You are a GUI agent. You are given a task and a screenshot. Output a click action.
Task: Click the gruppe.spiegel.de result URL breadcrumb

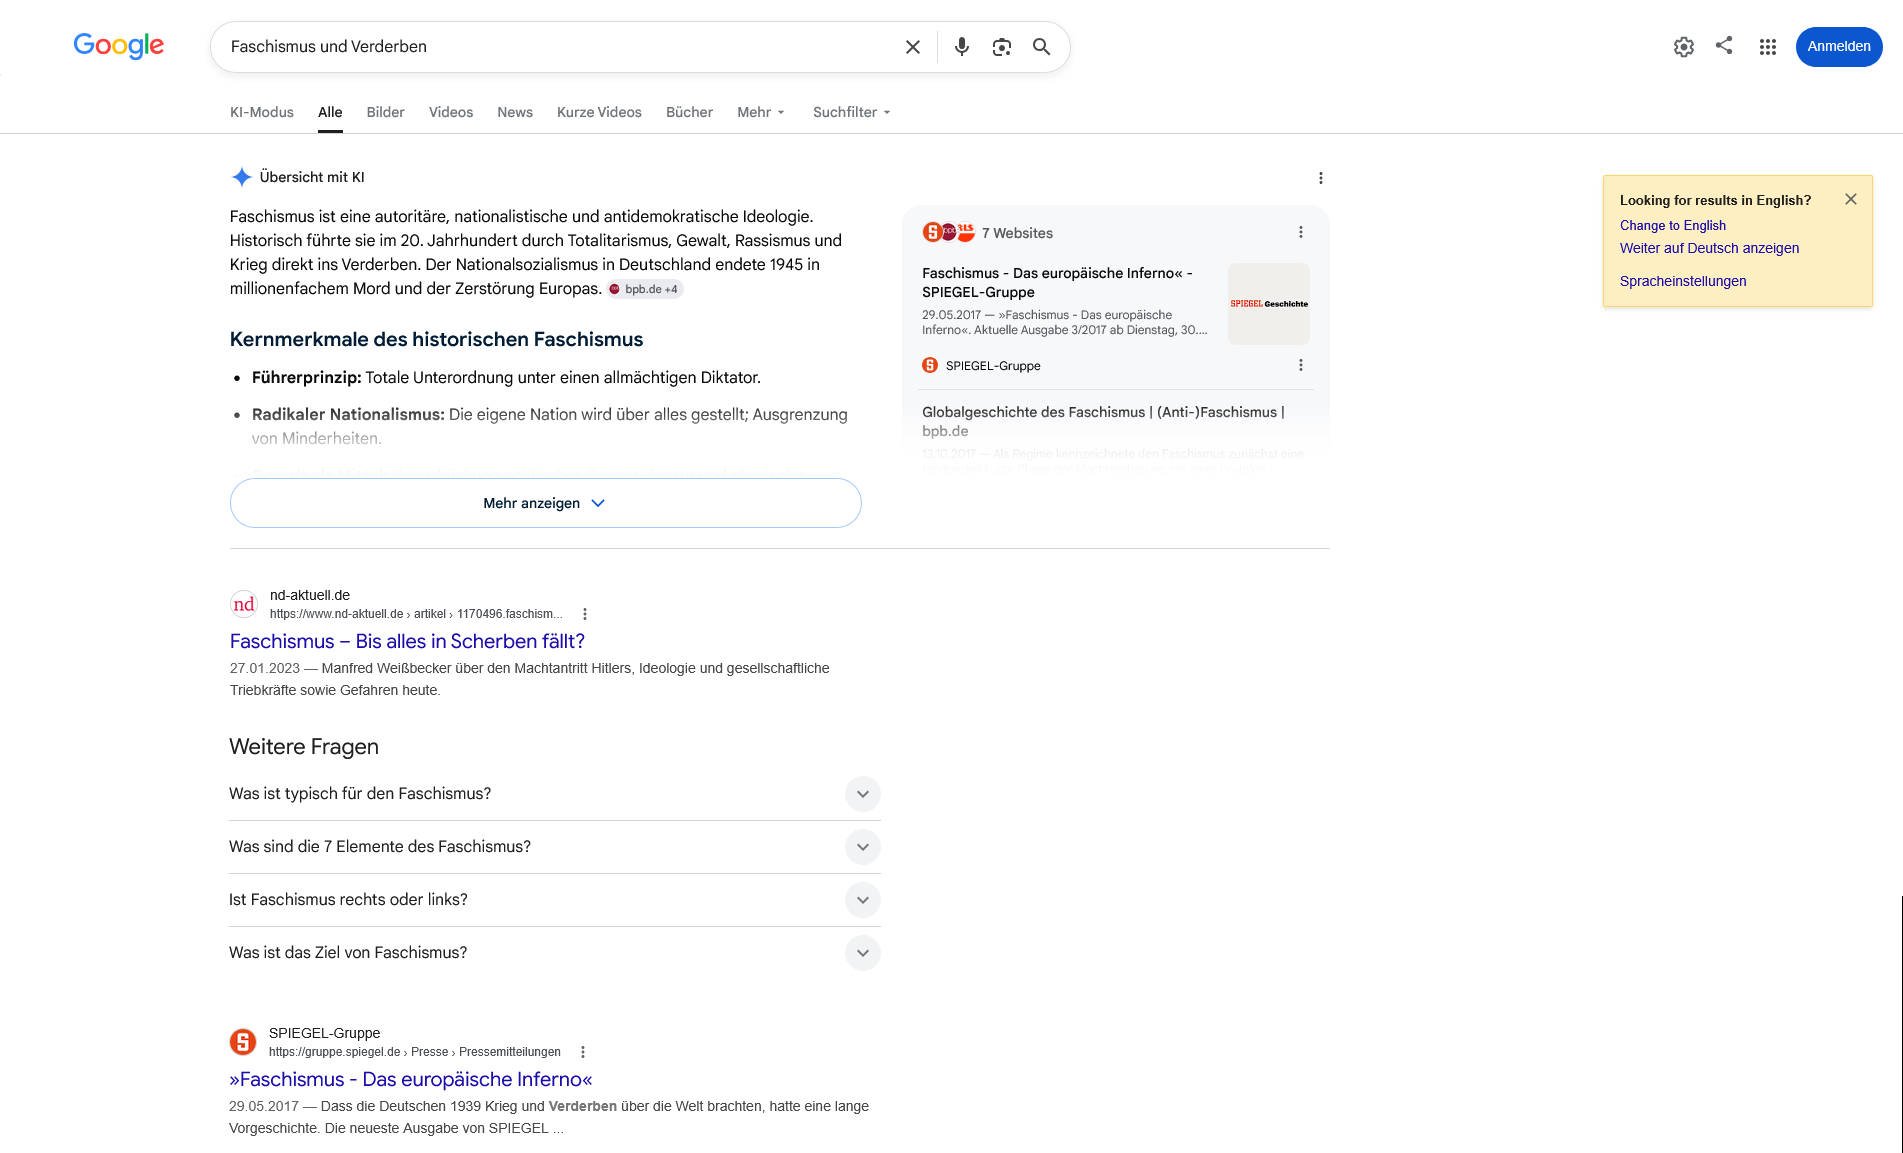pos(415,1052)
